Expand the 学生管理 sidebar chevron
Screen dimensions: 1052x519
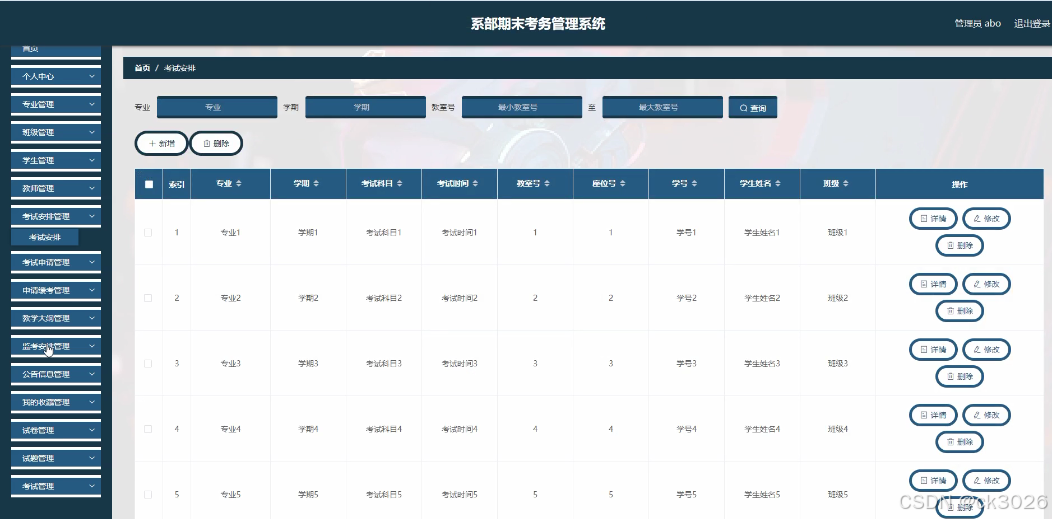[92, 161]
